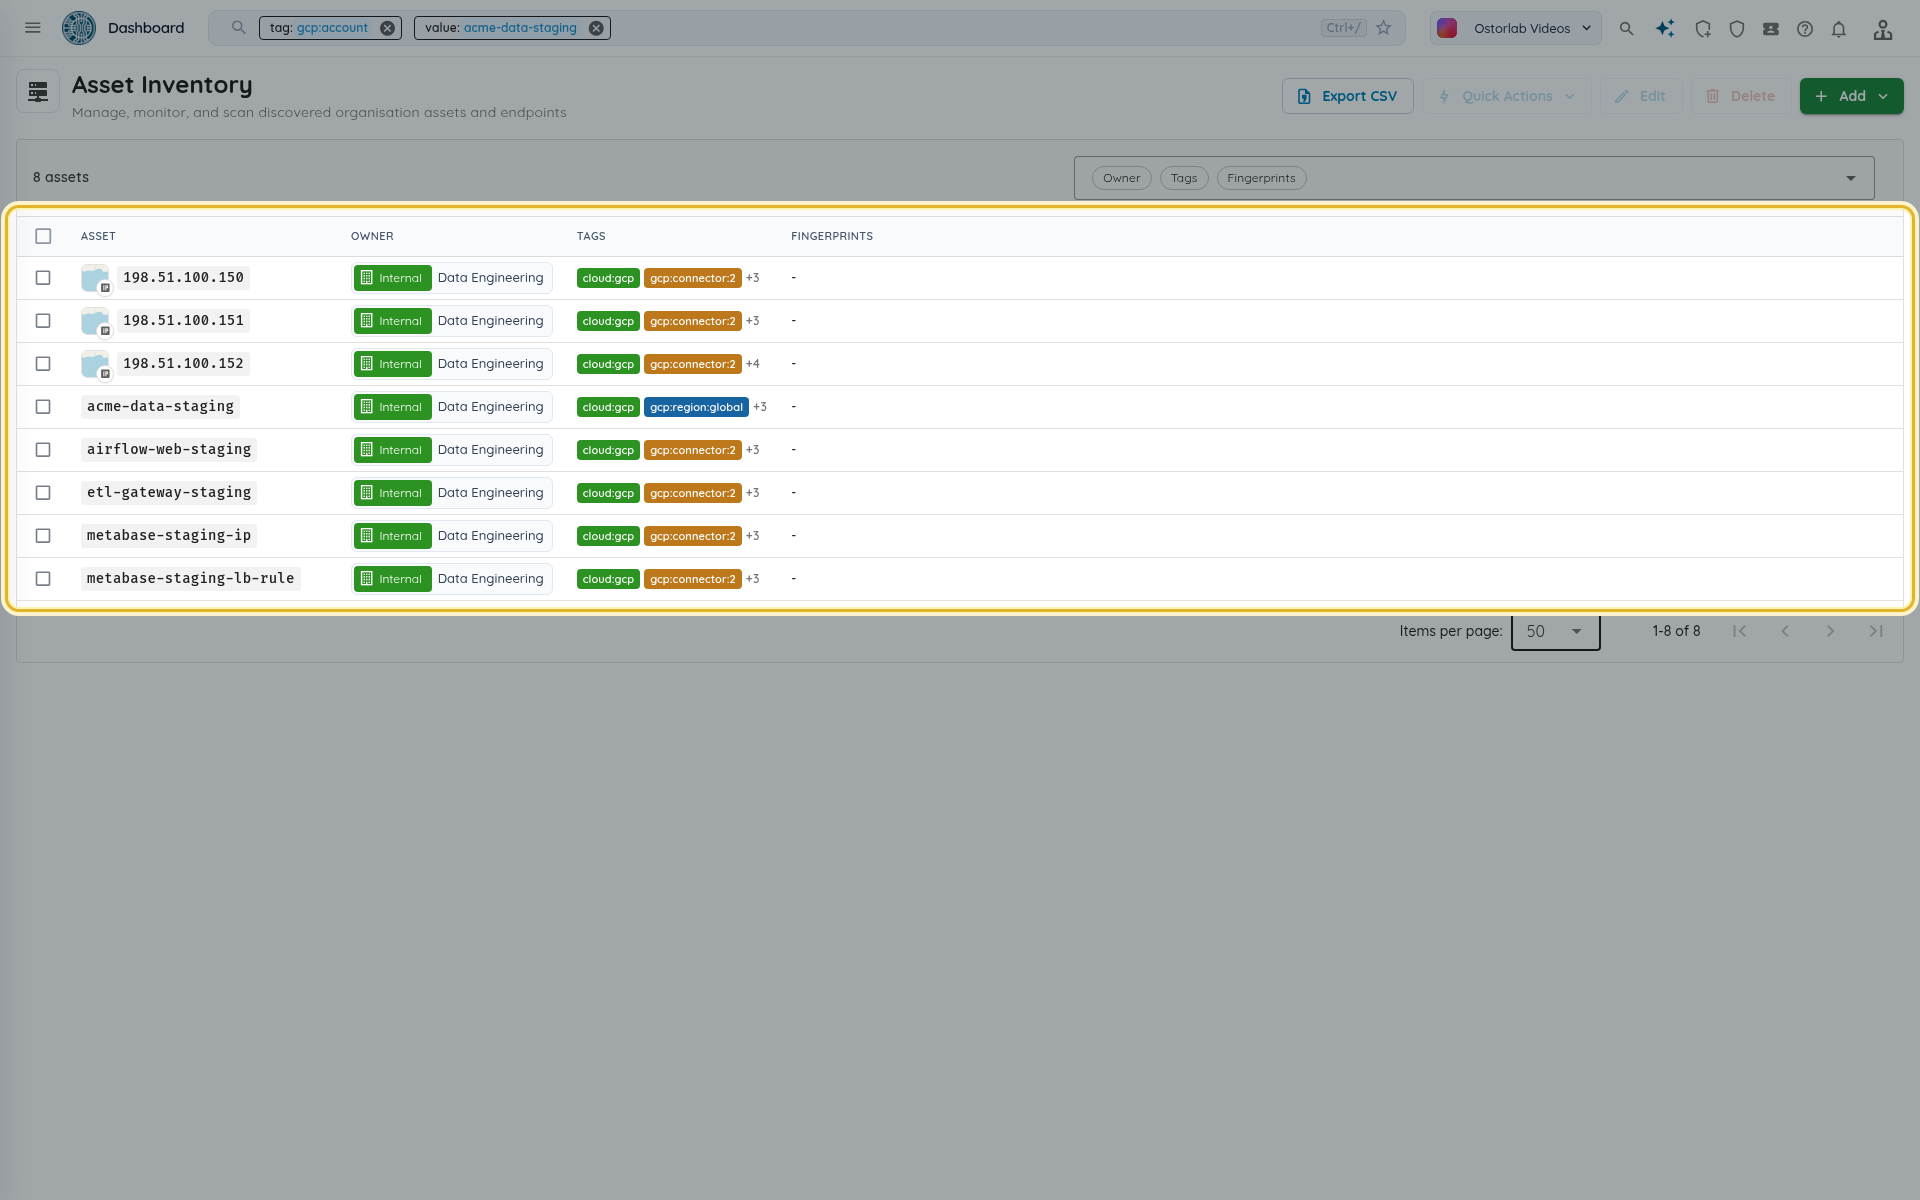
Task: Toggle the select-all assets checkbox
Action: pos(43,236)
